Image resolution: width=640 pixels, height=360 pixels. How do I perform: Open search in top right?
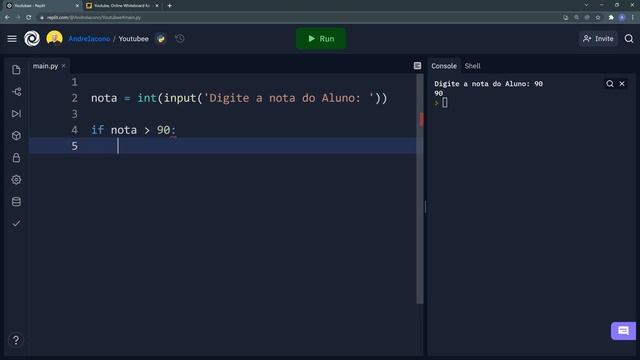click(x=629, y=39)
